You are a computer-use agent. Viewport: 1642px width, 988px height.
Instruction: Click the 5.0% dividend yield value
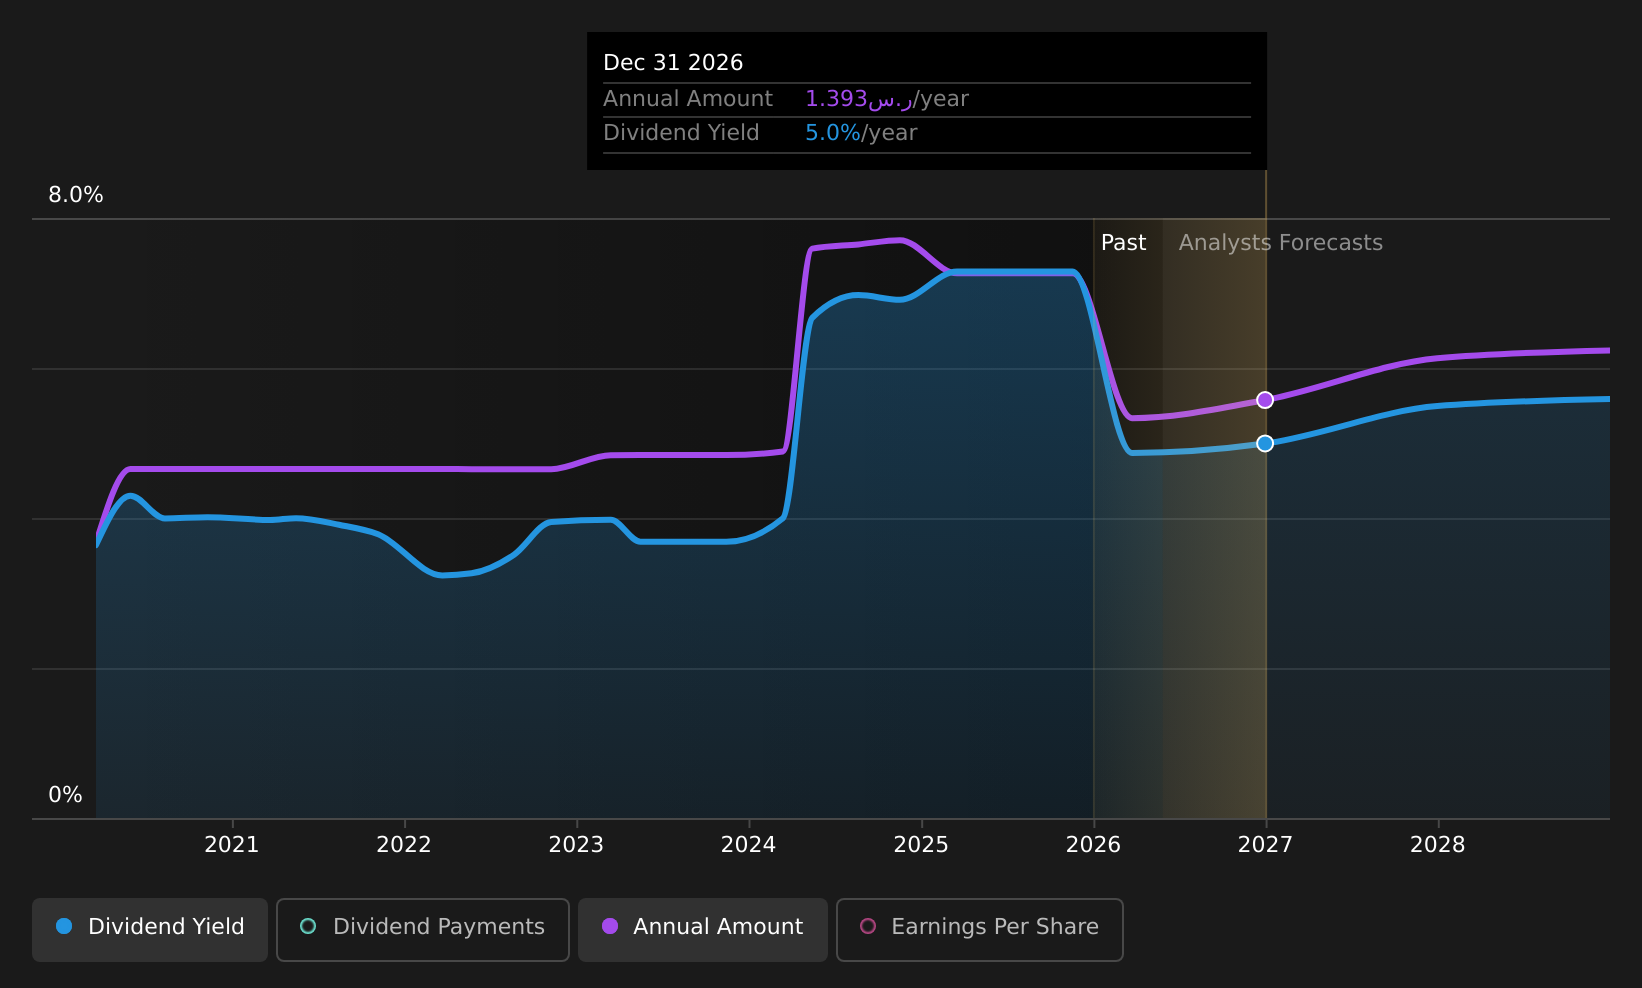pos(833,133)
